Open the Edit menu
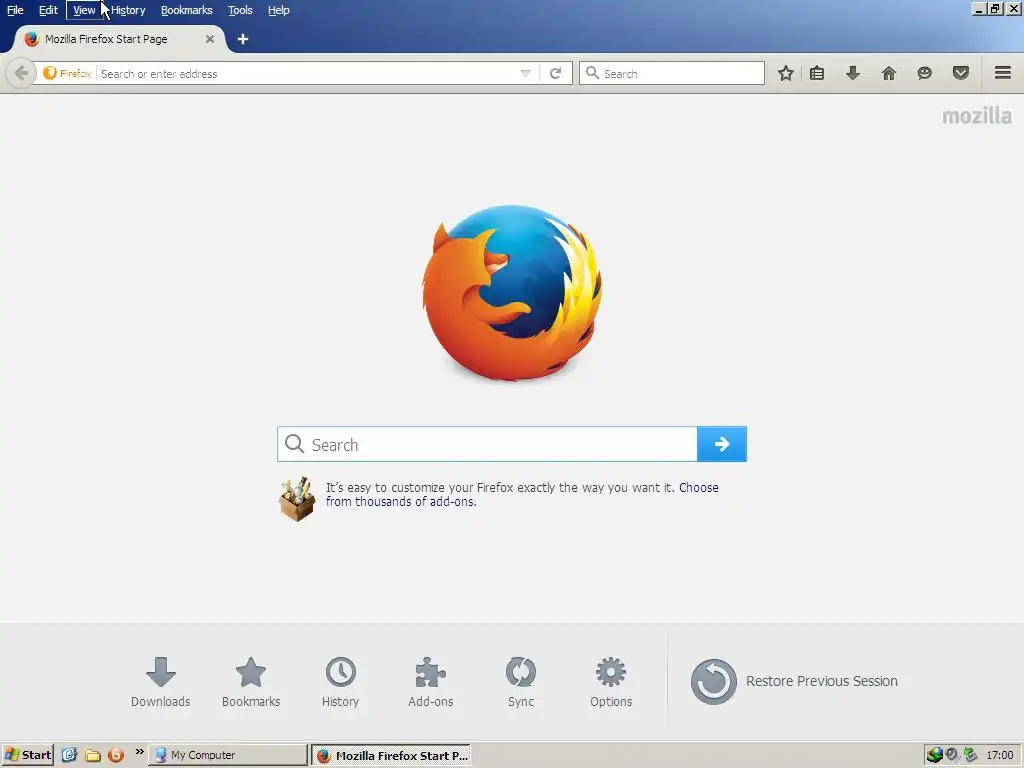Screen dimensions: 1024x768 48,10
